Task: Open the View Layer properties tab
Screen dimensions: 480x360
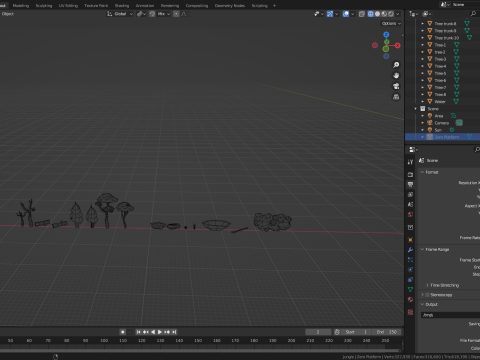Action: pyautogui.click(x=410, y=194)
